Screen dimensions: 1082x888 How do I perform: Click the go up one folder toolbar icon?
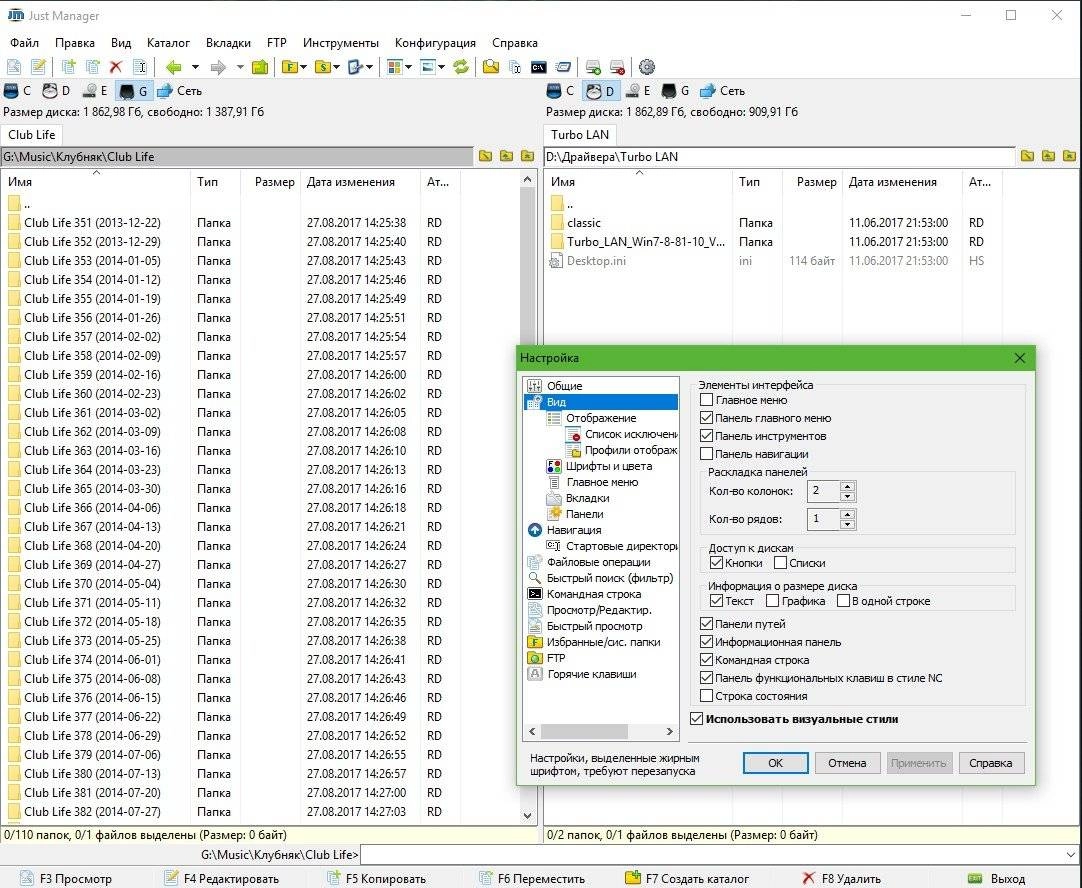pos(260,67)
